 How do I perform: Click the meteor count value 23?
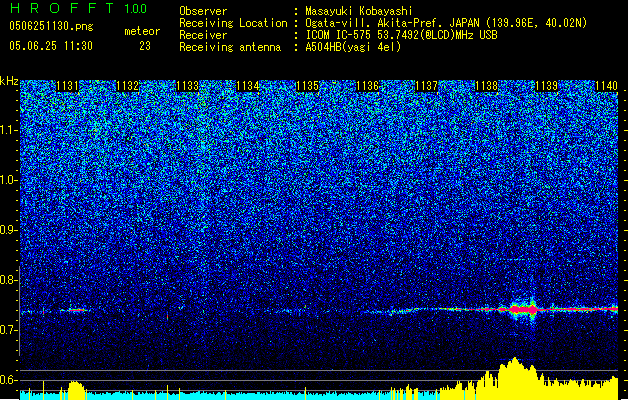[x=145, y=46]
